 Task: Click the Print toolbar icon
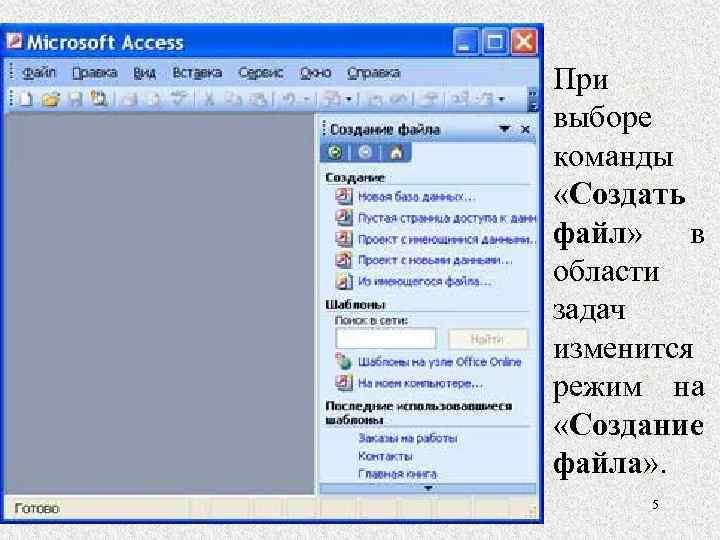point(130,99)
